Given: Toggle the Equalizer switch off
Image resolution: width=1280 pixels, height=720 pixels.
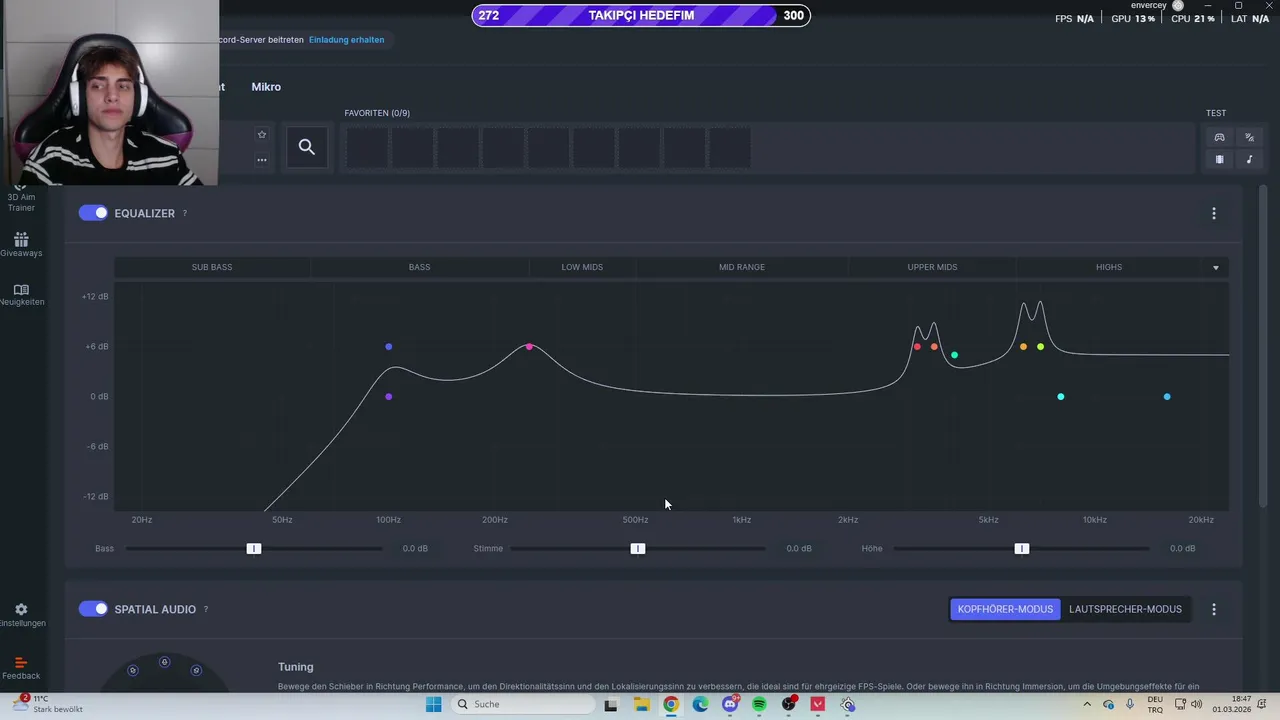Looking at the screenshot, I should [x=93, y=213].
